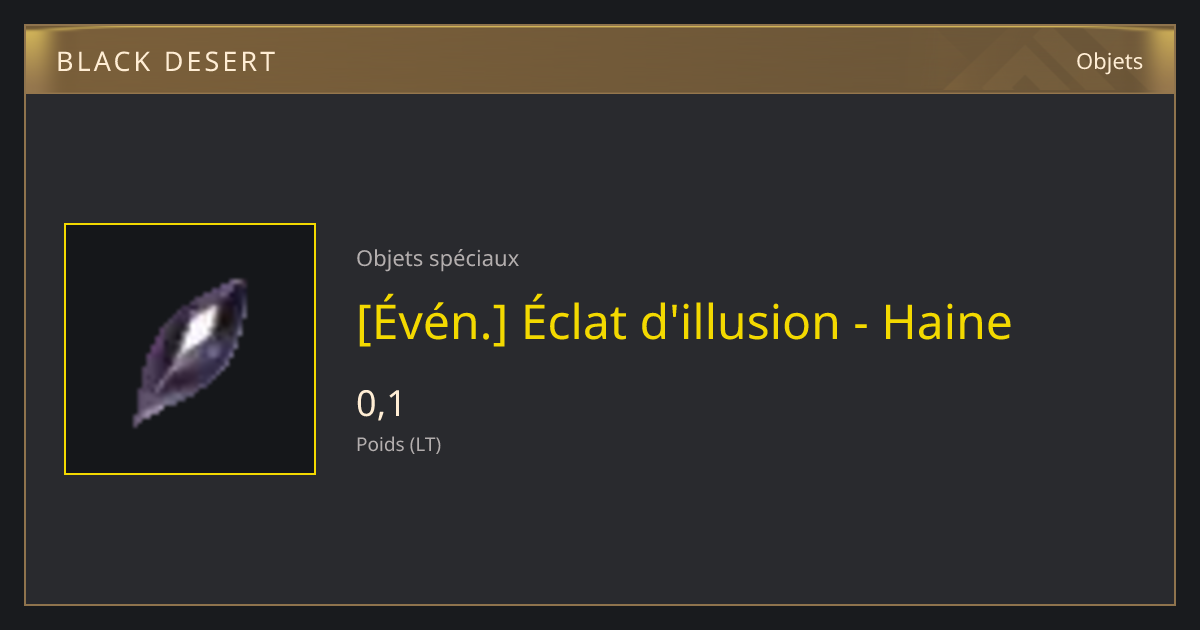Click the gold header banner bar
The width and height of the screenshot is (1200, 630).
[x=600, y=60]
